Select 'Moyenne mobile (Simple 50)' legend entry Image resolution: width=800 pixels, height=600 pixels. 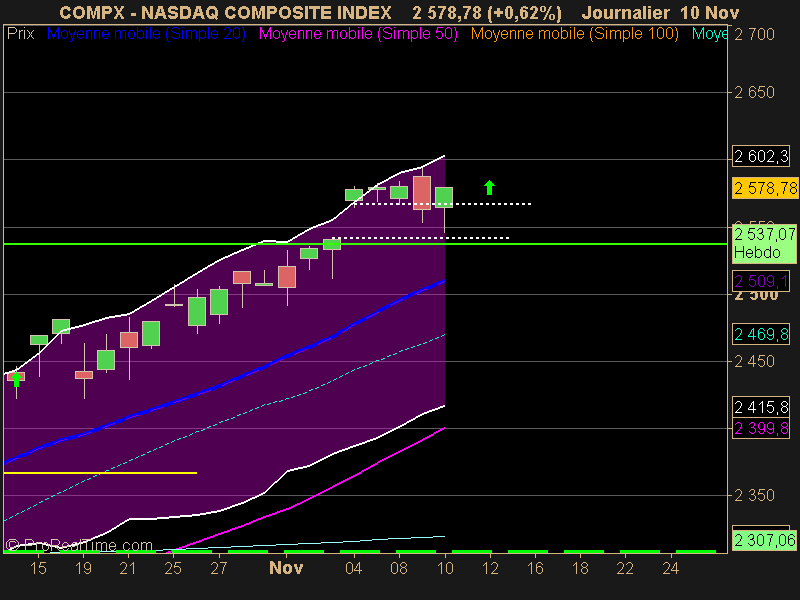point(358,34)
